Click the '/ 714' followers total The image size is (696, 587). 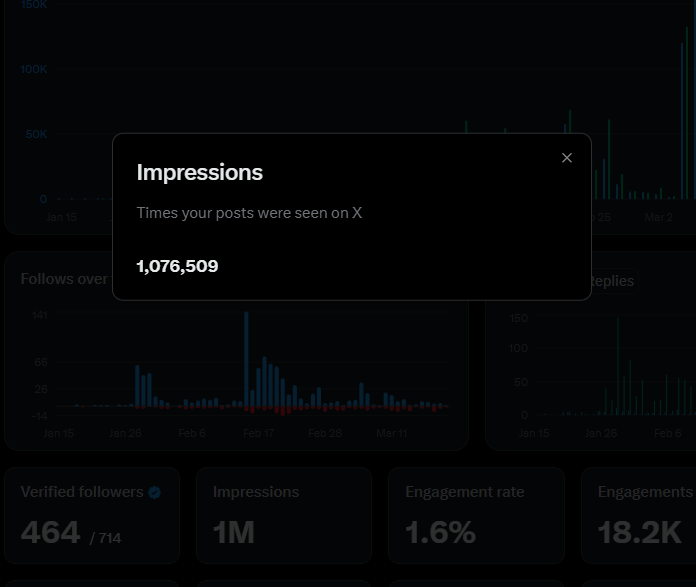point(105,538)
